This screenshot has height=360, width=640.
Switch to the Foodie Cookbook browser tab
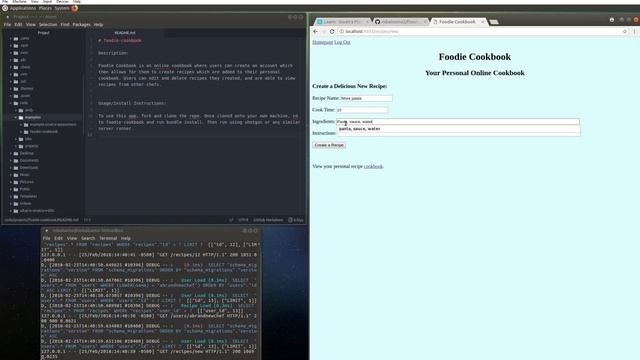[457, 22]
